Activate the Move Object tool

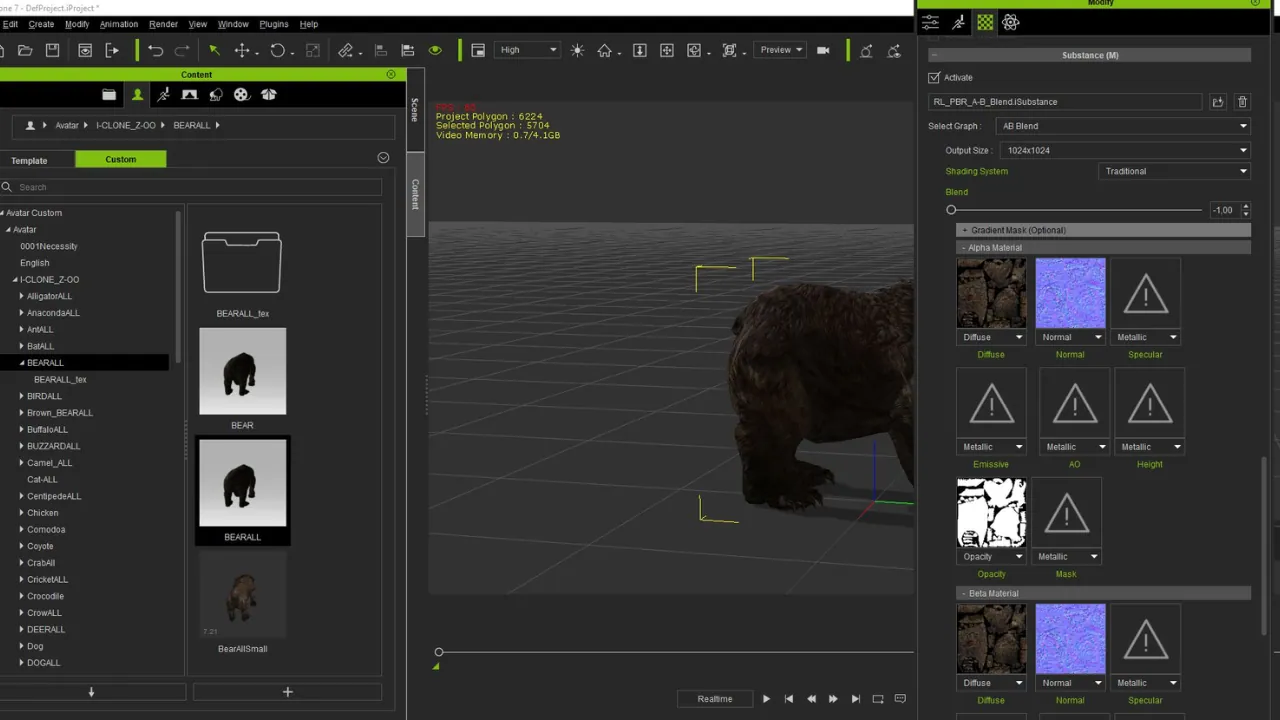tap(242, 50)
